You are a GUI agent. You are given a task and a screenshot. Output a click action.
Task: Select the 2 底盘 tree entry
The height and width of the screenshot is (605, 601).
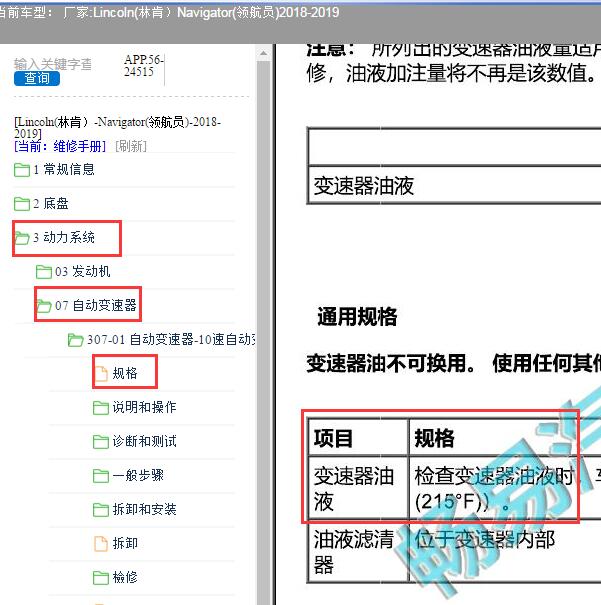(51, 203)
